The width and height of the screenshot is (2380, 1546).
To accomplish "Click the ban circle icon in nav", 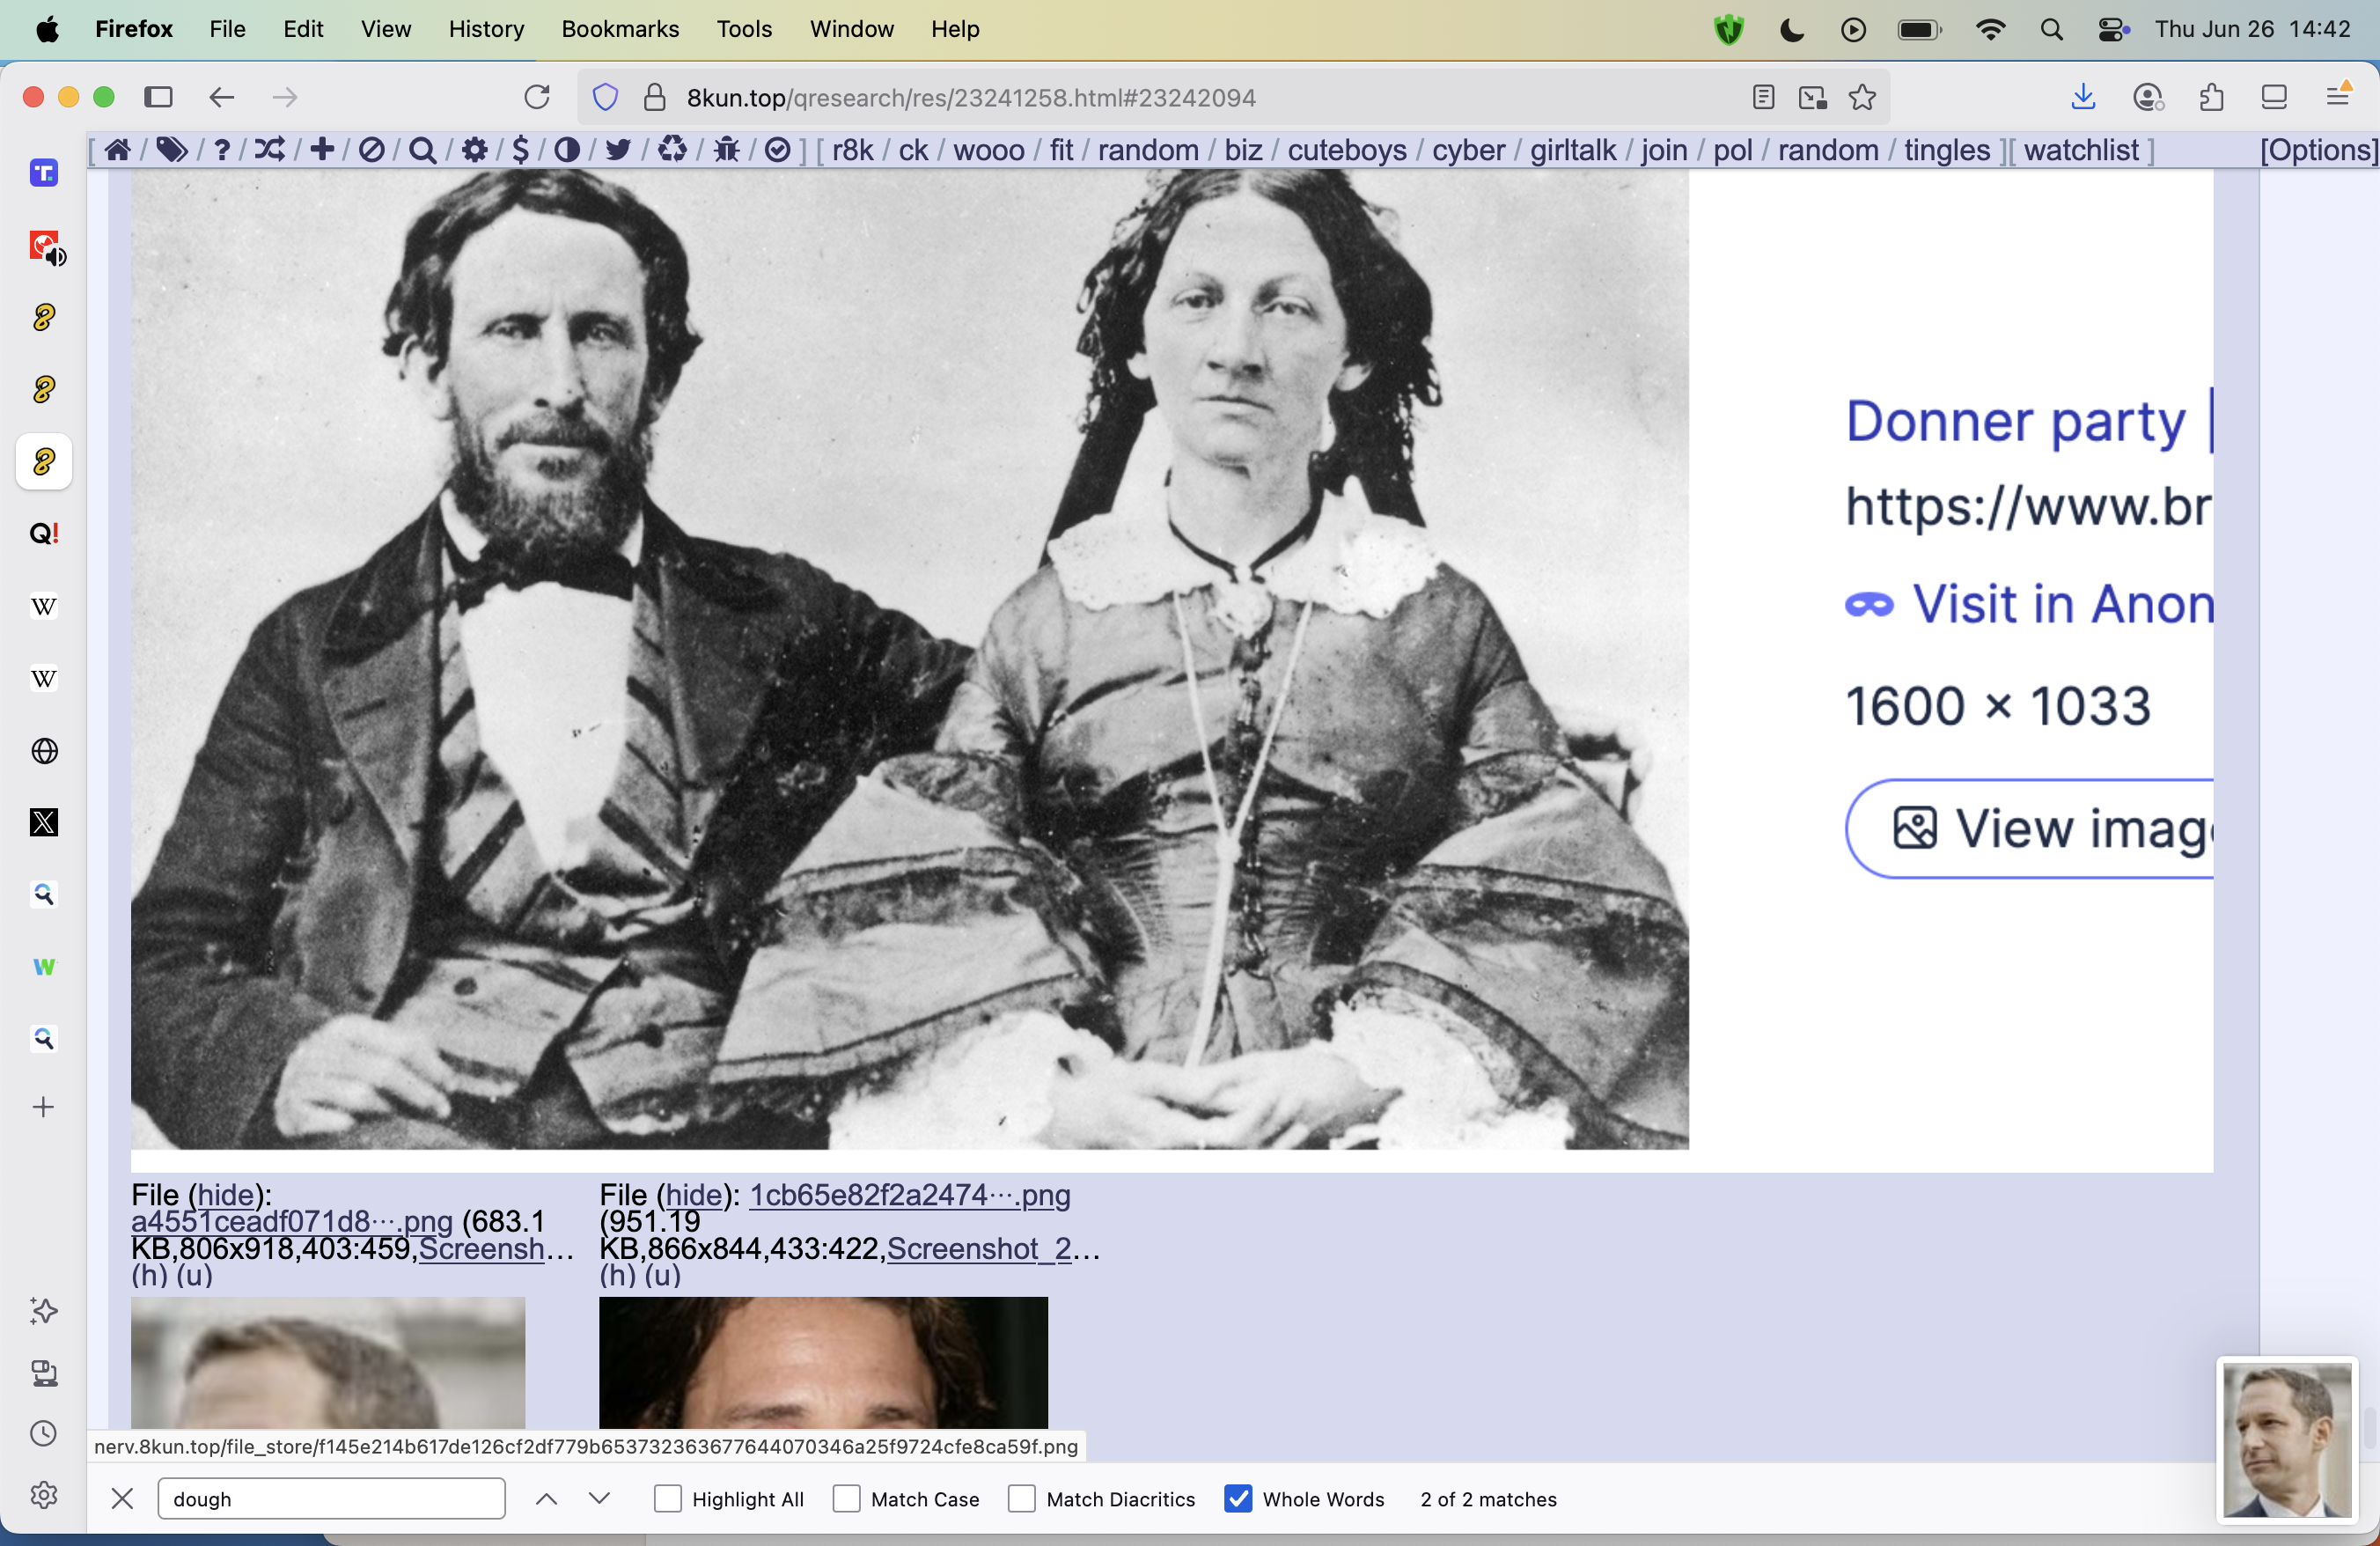I will click(371, 150).
